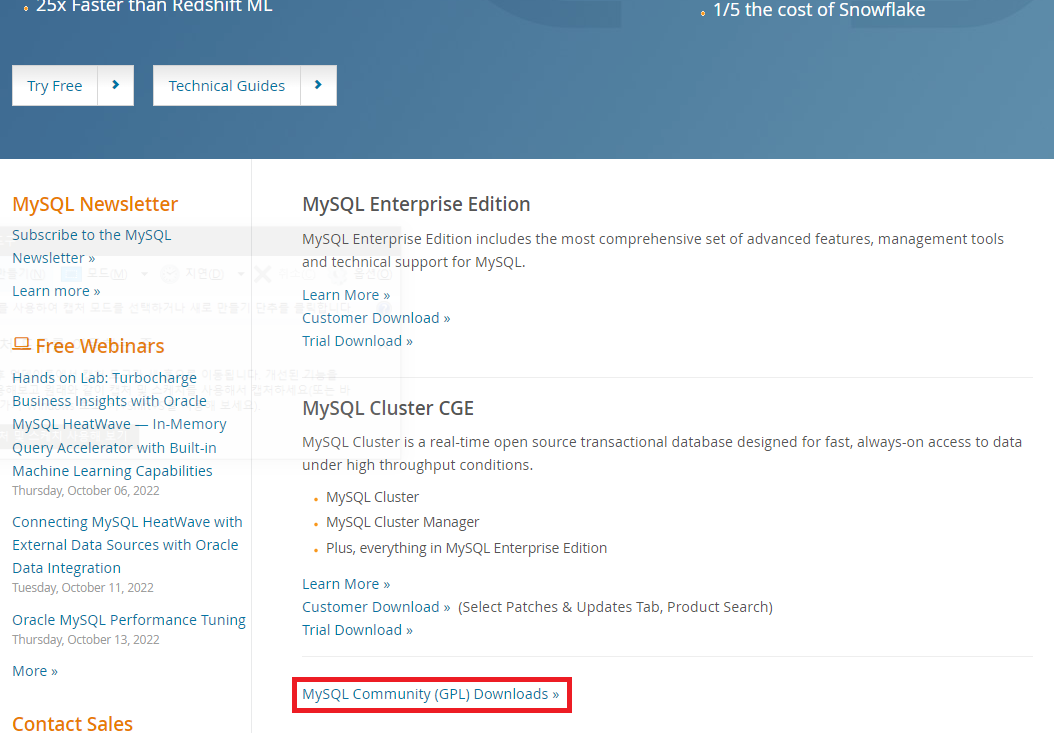Screen dimensions: 1054x733
Task: Click Trial Download under MySQL Cluster CGE
Action: 358,629
